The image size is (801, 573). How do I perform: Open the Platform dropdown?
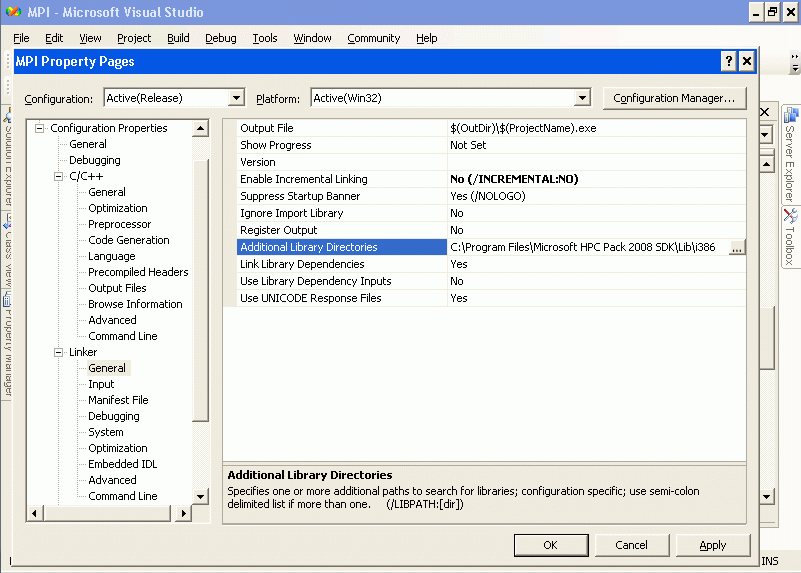(x=582, y=98)
